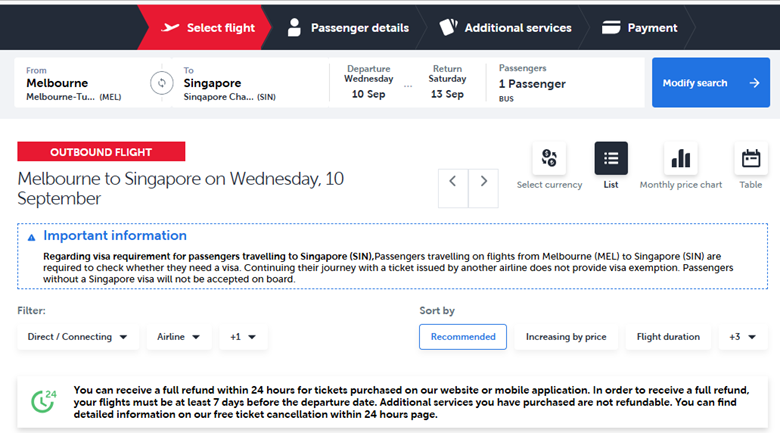The width and height of the screenshot is (780, 433).
Task: Go to previous day arrow
Action: pos(453,181)
